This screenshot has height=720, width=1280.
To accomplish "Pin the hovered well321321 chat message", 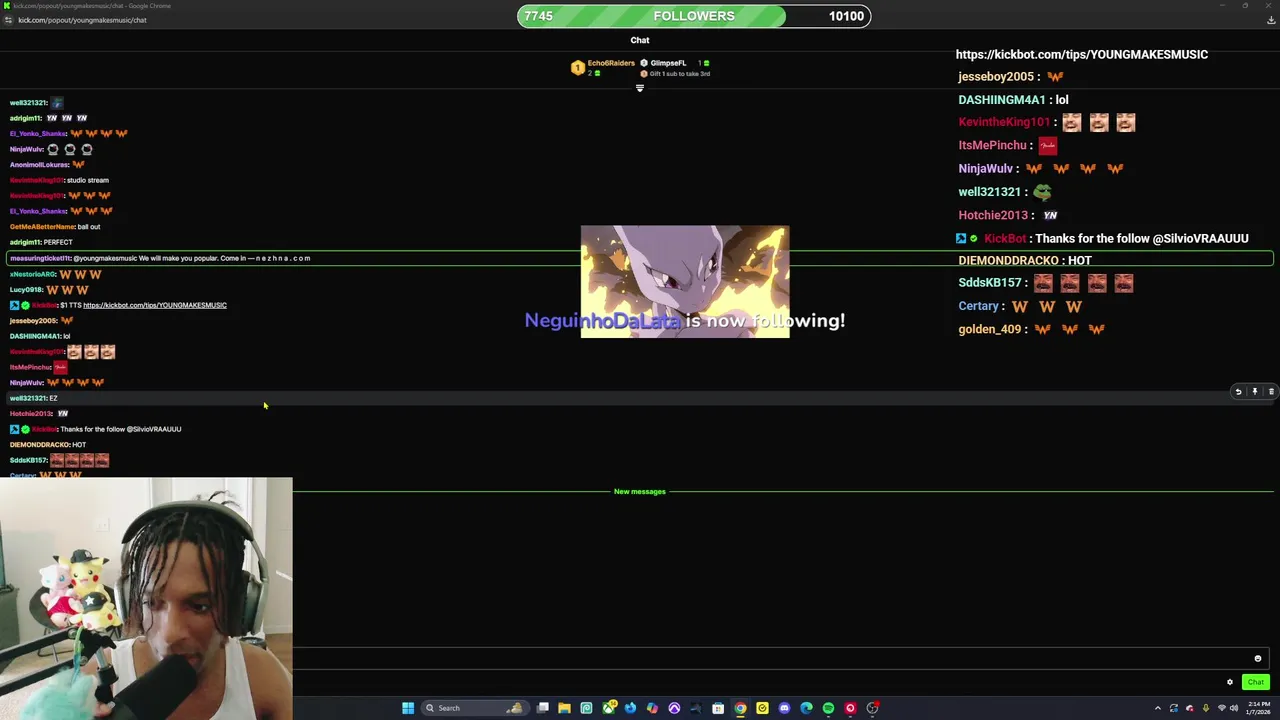I will pyautogui.click(x=1255, y=392).
